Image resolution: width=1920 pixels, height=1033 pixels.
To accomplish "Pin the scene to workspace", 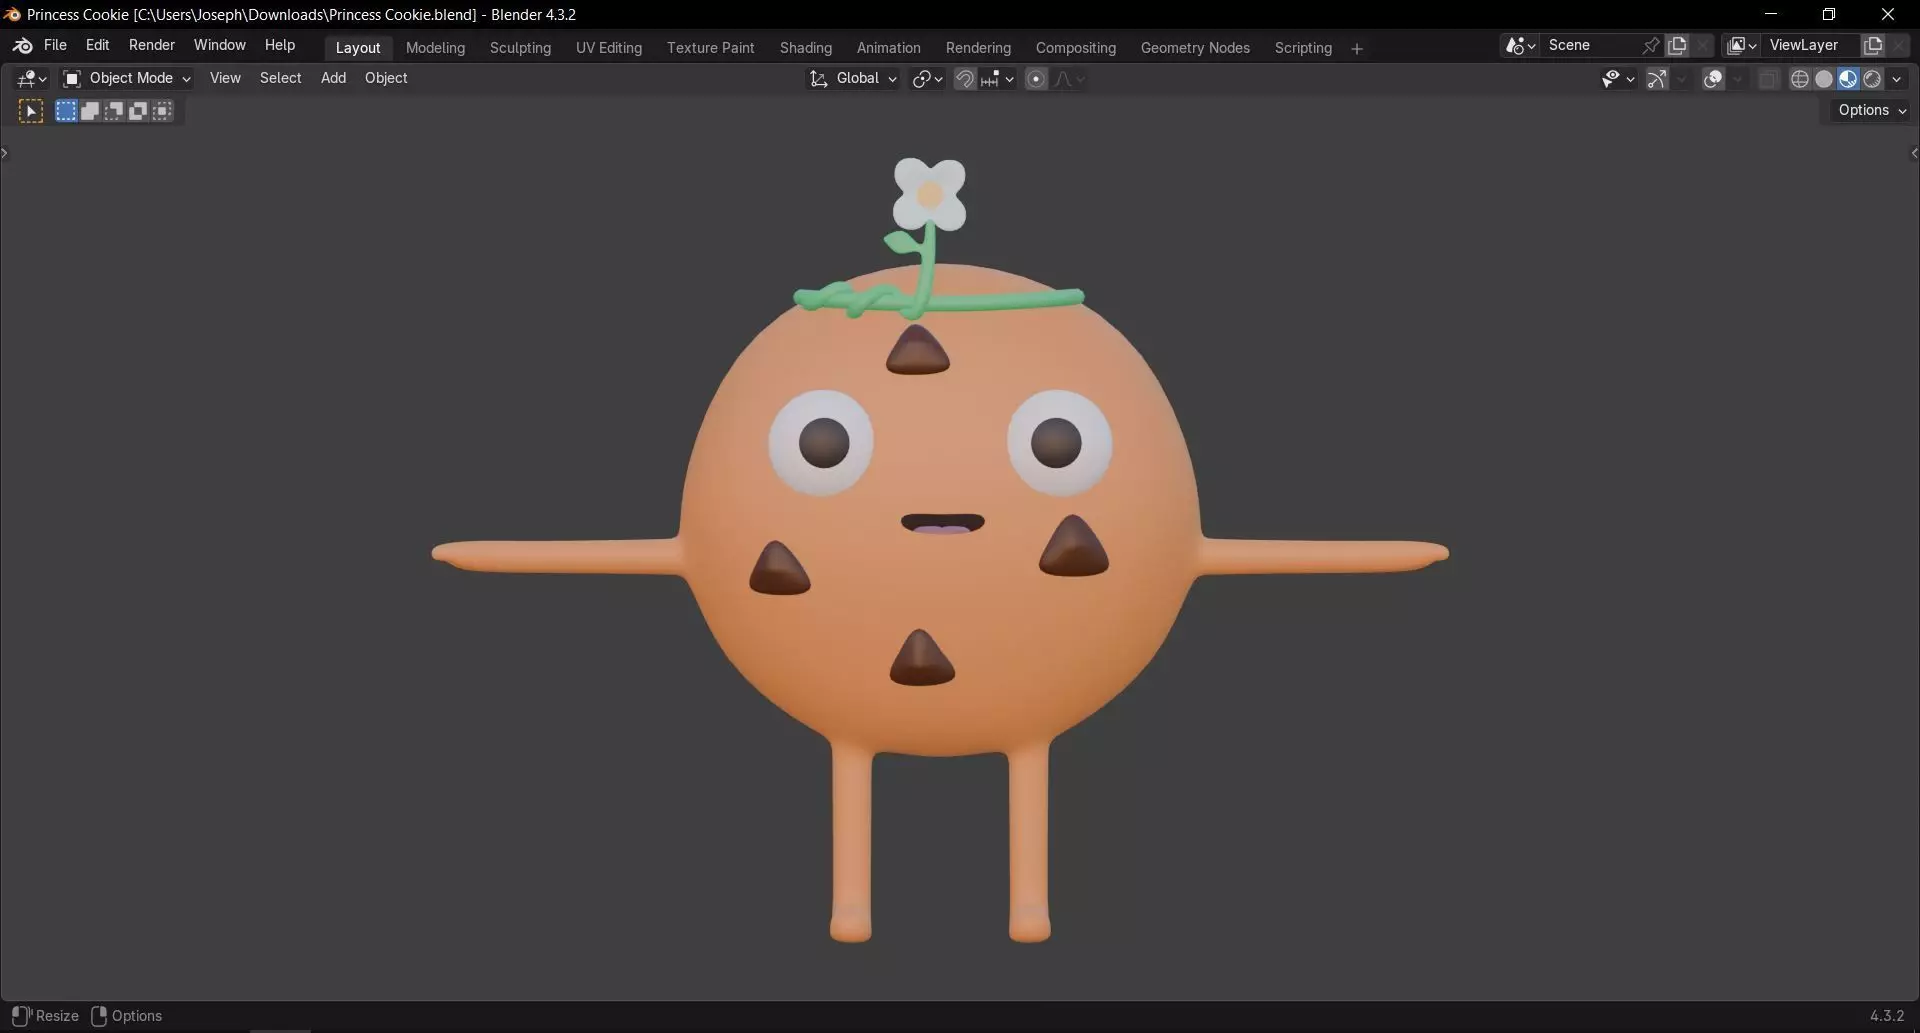I will (1651, 46).
